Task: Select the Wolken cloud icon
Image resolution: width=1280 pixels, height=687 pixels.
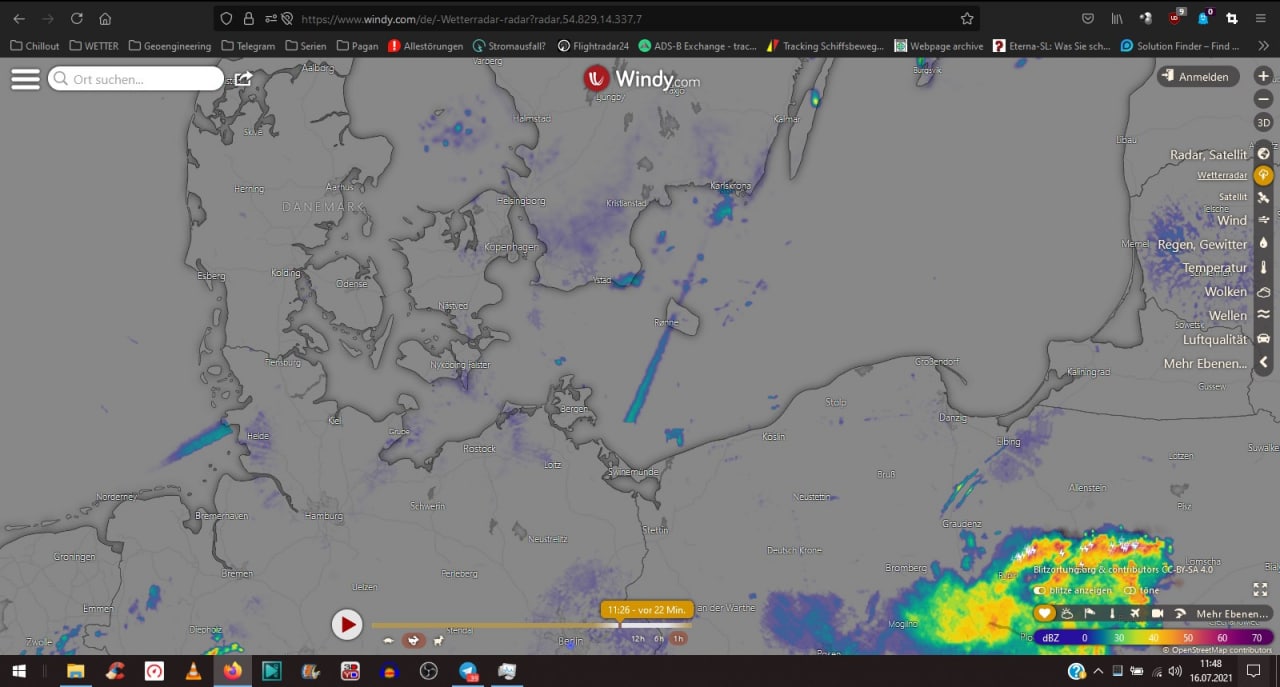Action: (1264, 291)
